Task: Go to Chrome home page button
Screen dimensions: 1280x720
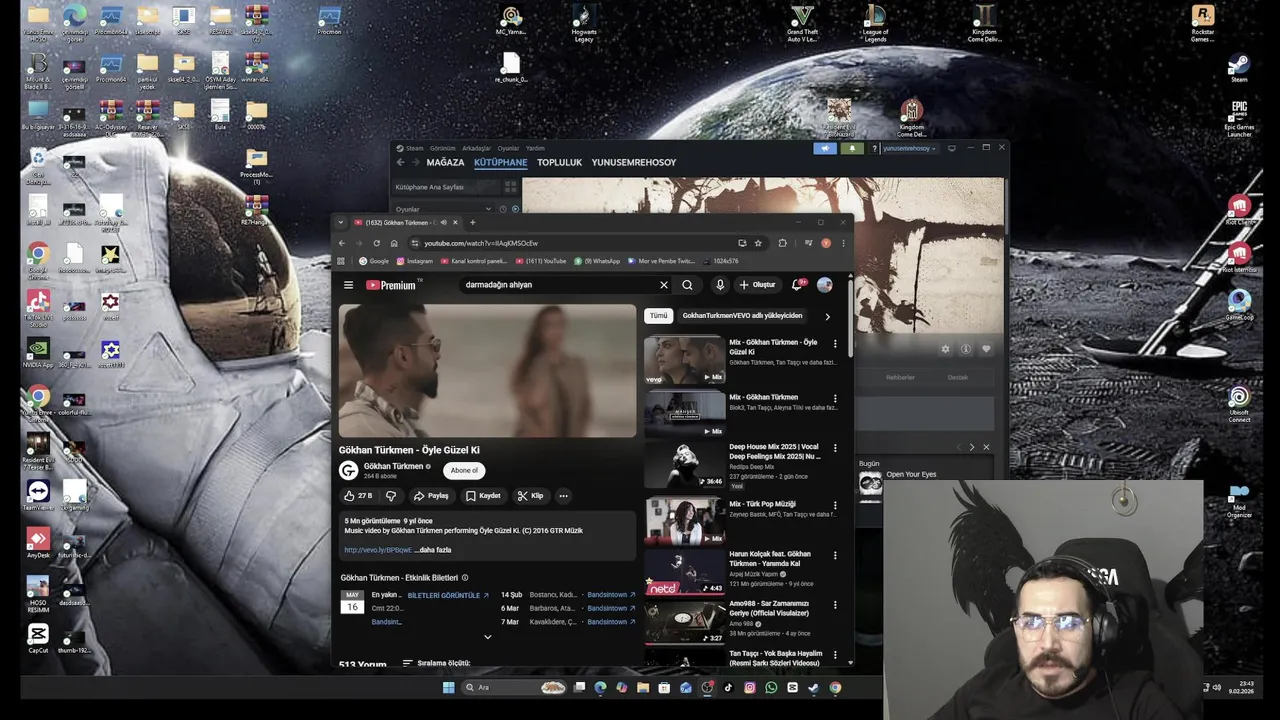Action: [x=394, y=243]
